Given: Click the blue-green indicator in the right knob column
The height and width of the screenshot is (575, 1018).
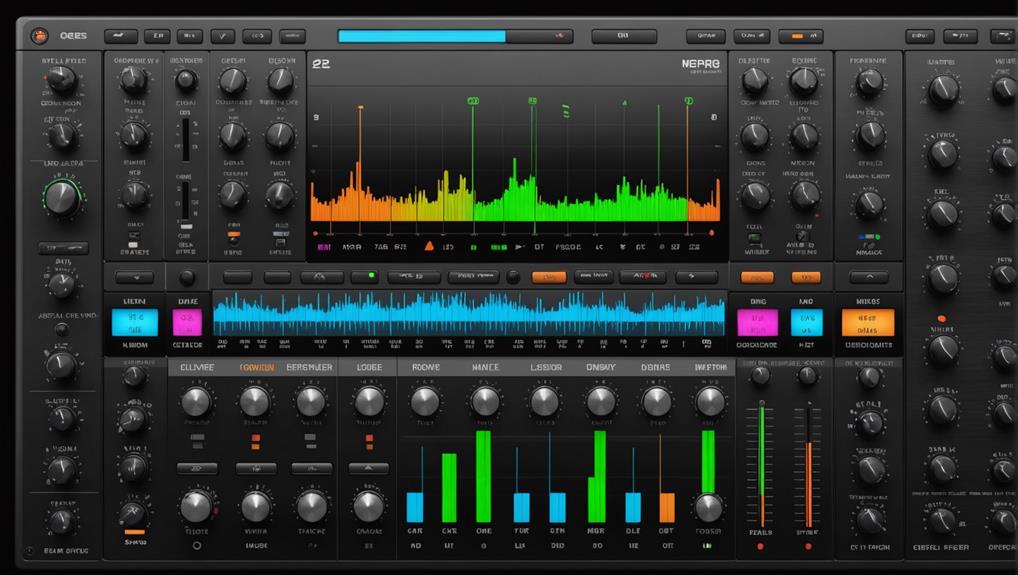Looking at the screenshot, I should pos(869,237).
